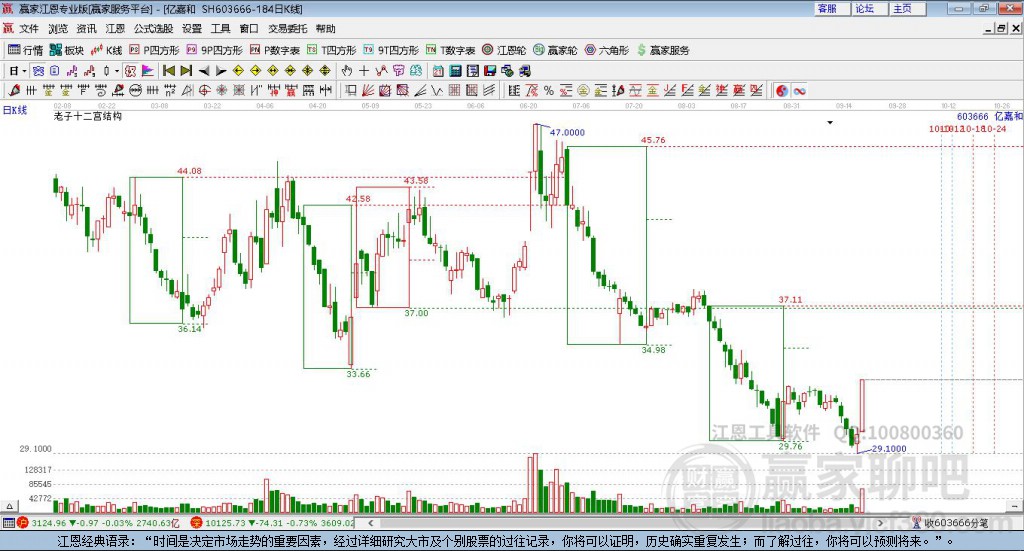Click the 主页 homepage button
This screenshot has height=551, width=1024.
[x=907, y=8]
